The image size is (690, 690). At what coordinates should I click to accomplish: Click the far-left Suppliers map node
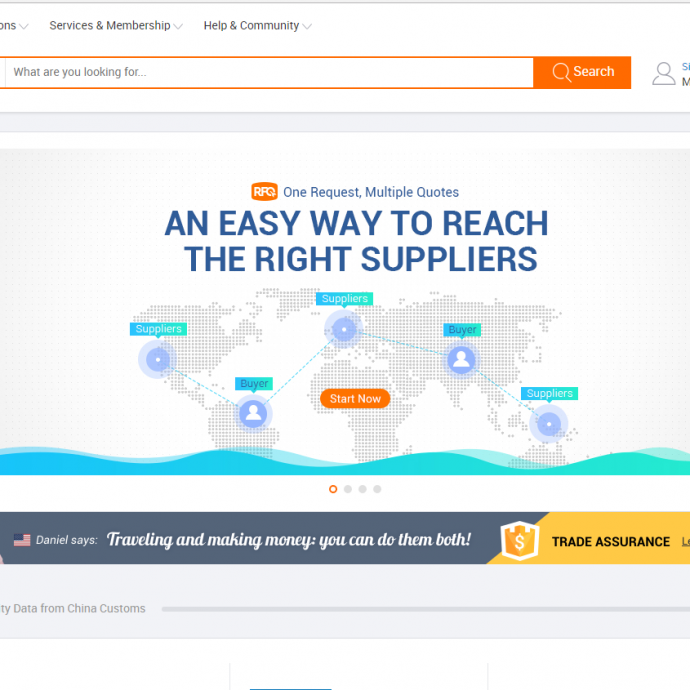158,360
